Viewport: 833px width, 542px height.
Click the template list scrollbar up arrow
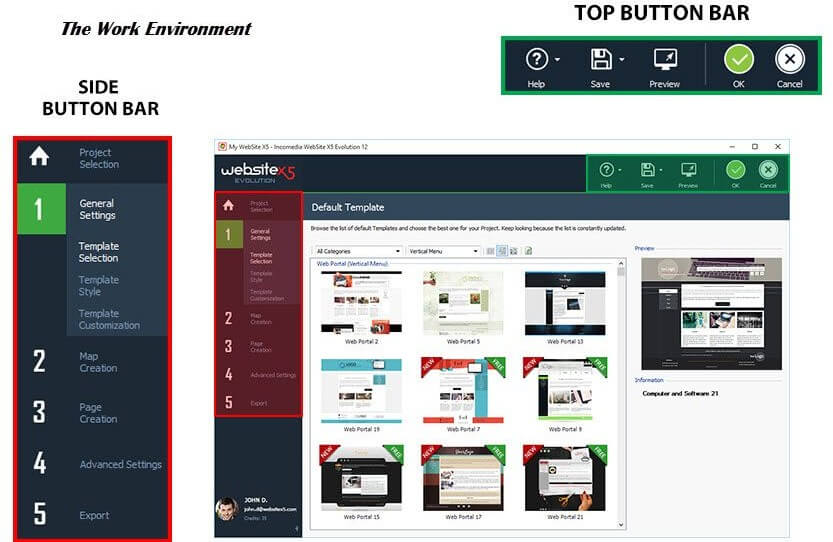[620, 263]
